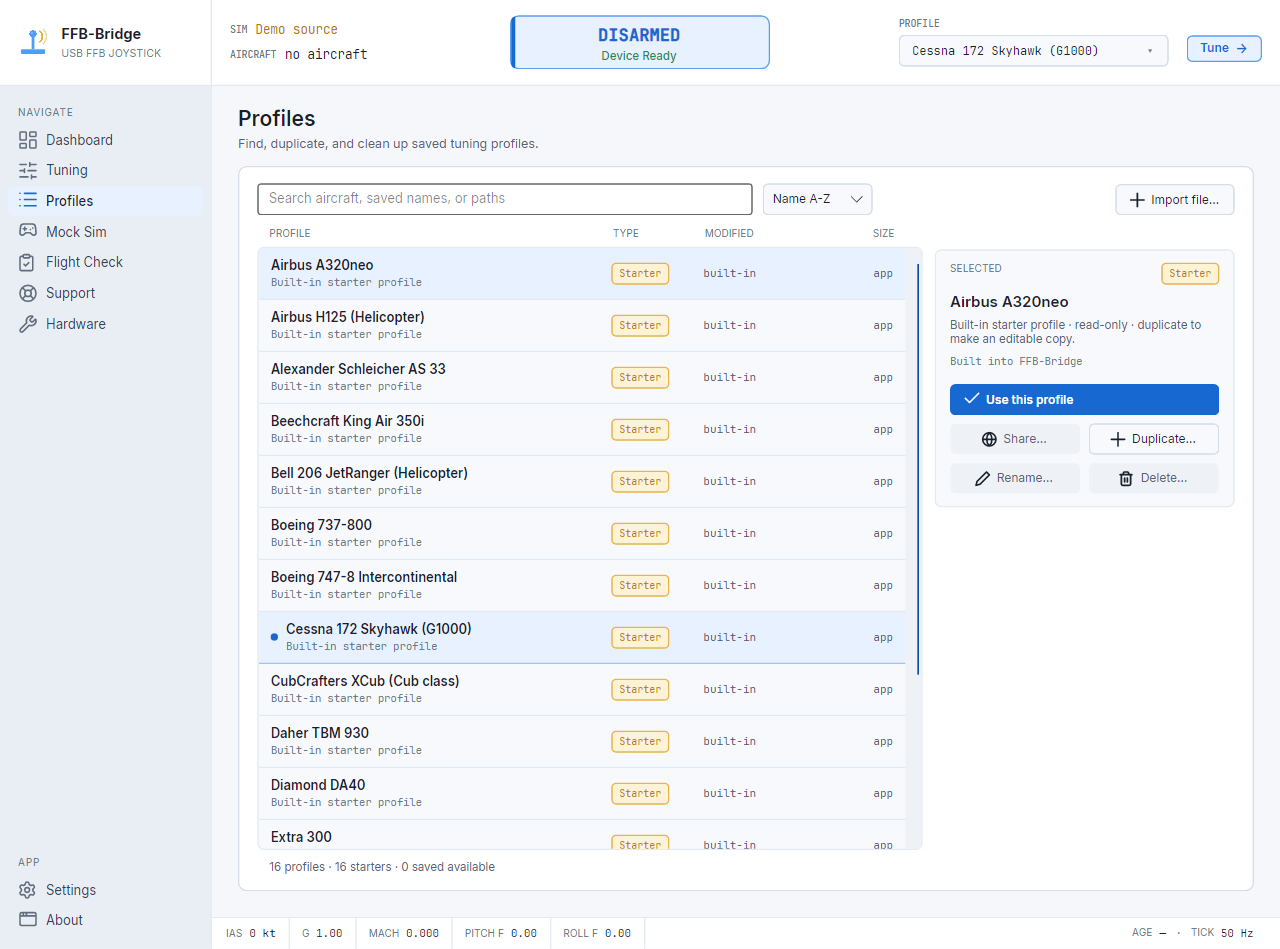This screenshot has height=949, width=1280.
Task: Click Duplicate to copy the profile
Action: [x=1154, y=439]
